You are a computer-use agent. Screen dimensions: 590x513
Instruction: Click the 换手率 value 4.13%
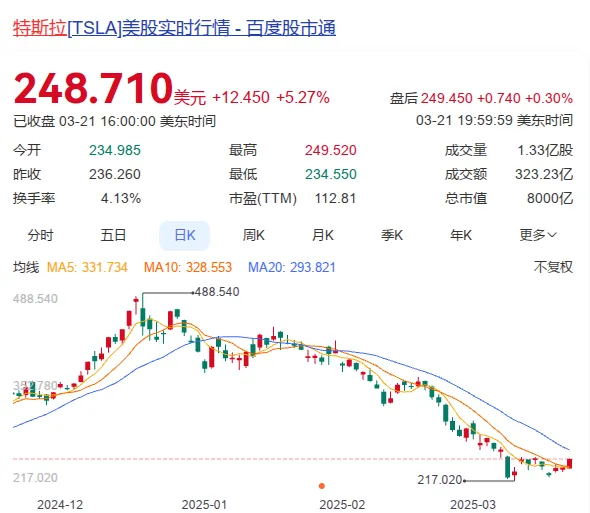(121, 198)
